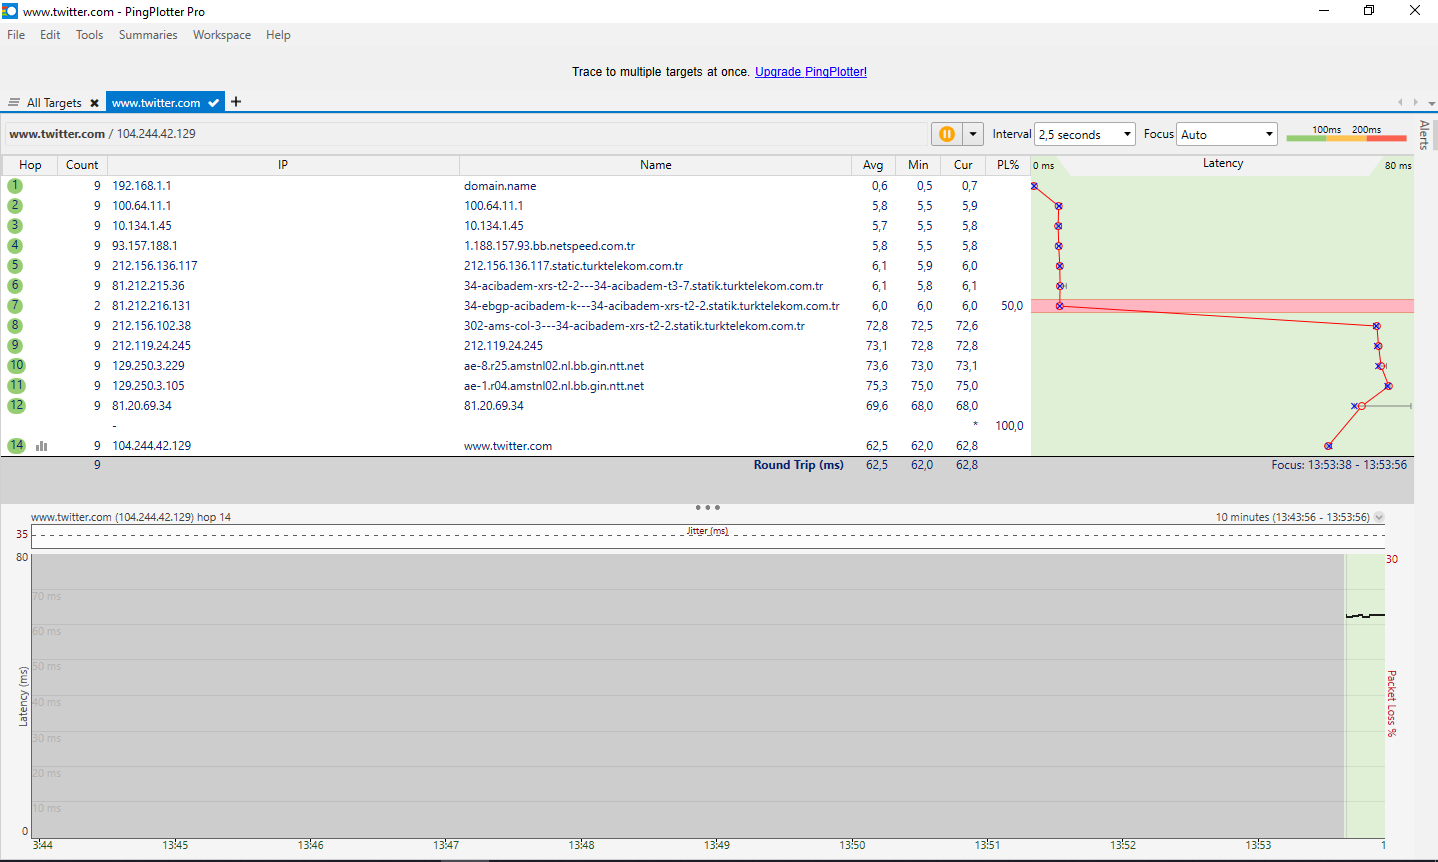Click the target address field for www.twitter.com
Image resolution: width=1438 pixels, height=862 pixels.
point(465,134)
